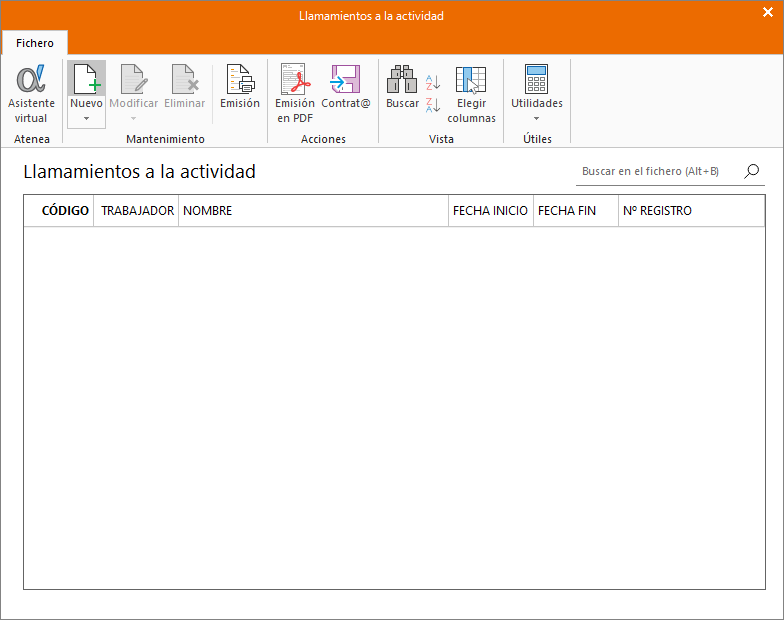Click the Nuevo document icon
The width and height of the screenshot is (784, 620).
pos(86,79)
